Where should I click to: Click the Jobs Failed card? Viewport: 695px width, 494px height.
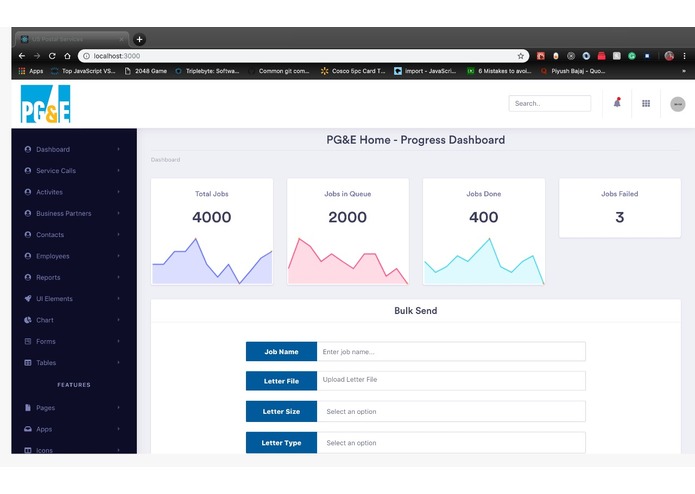620,208
